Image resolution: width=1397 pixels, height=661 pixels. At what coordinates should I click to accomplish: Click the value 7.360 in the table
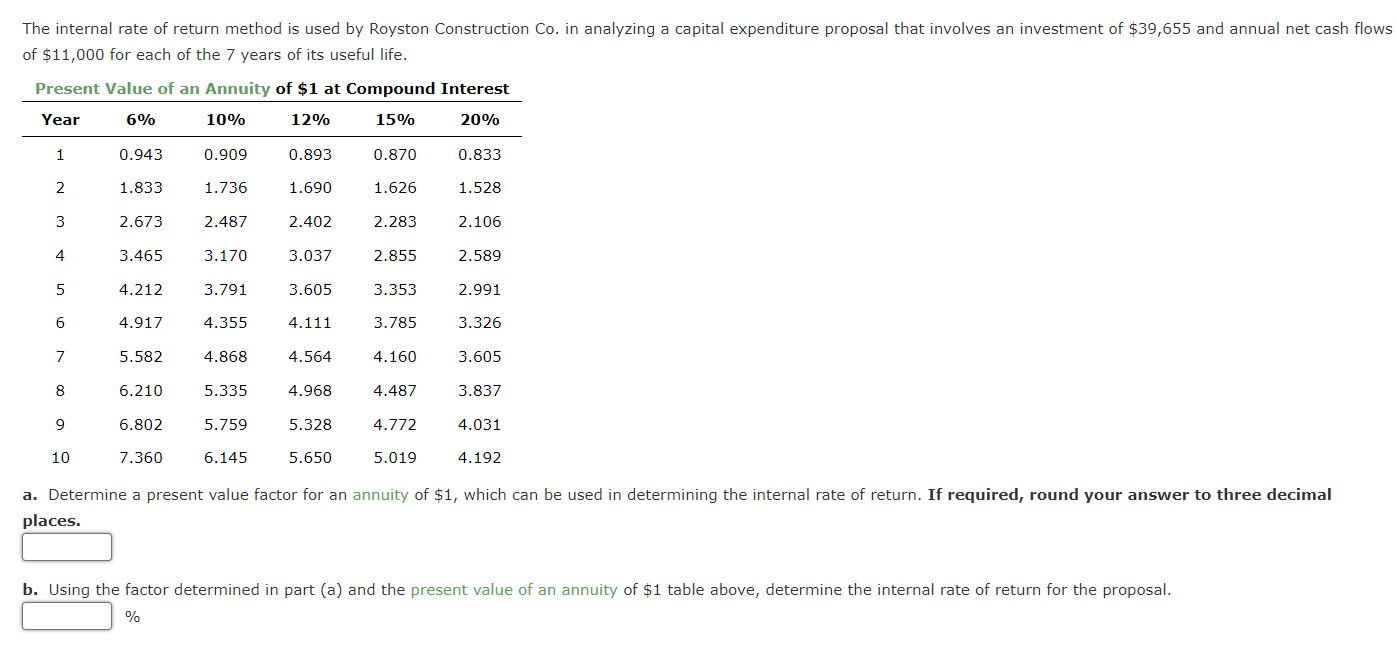pyautogui.click(x=140, y=457)
